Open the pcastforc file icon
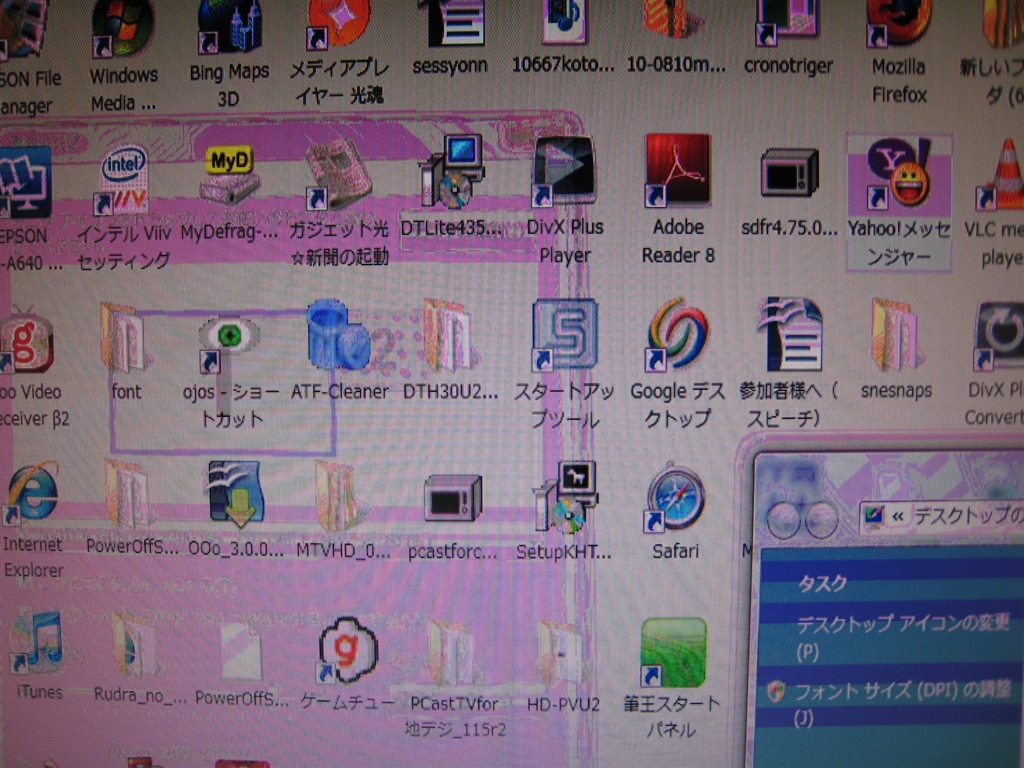The width and height of the screenshot is (1024, 768). point(452,498)
